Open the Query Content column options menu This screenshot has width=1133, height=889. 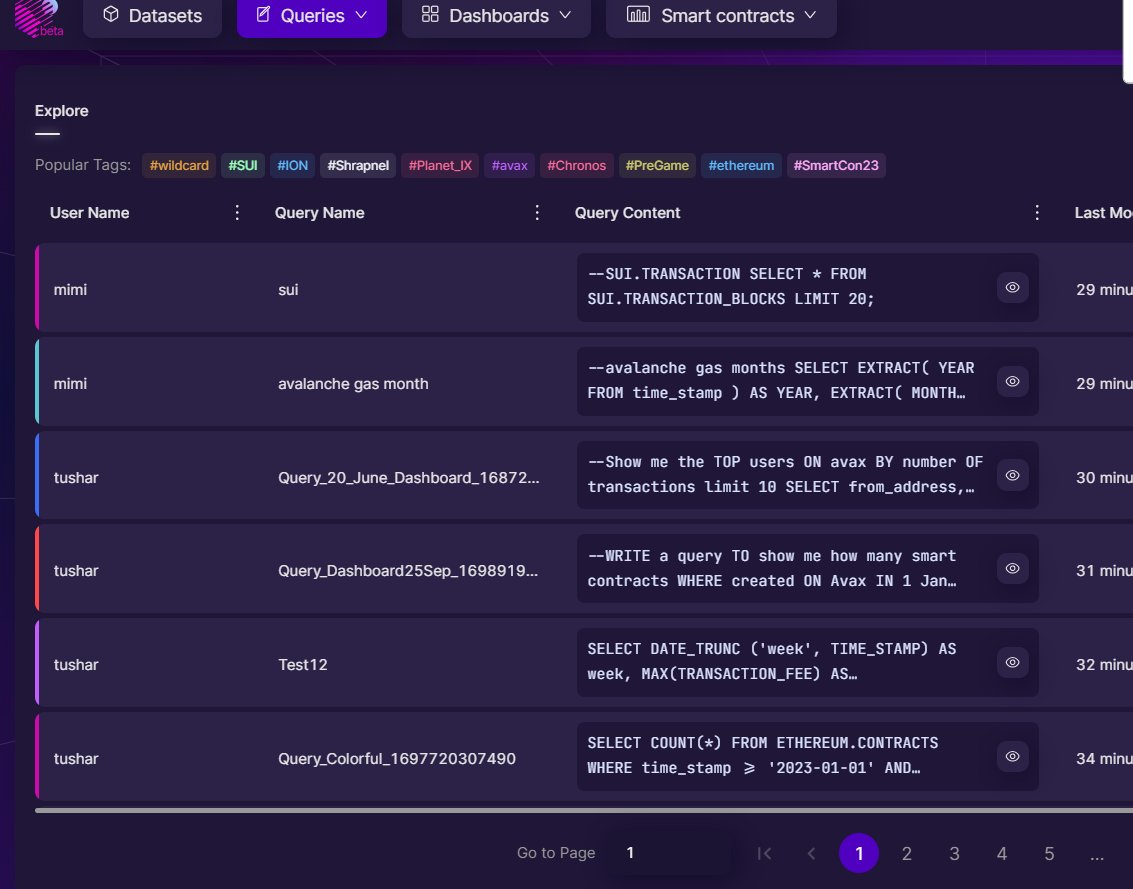[1037, 212]
